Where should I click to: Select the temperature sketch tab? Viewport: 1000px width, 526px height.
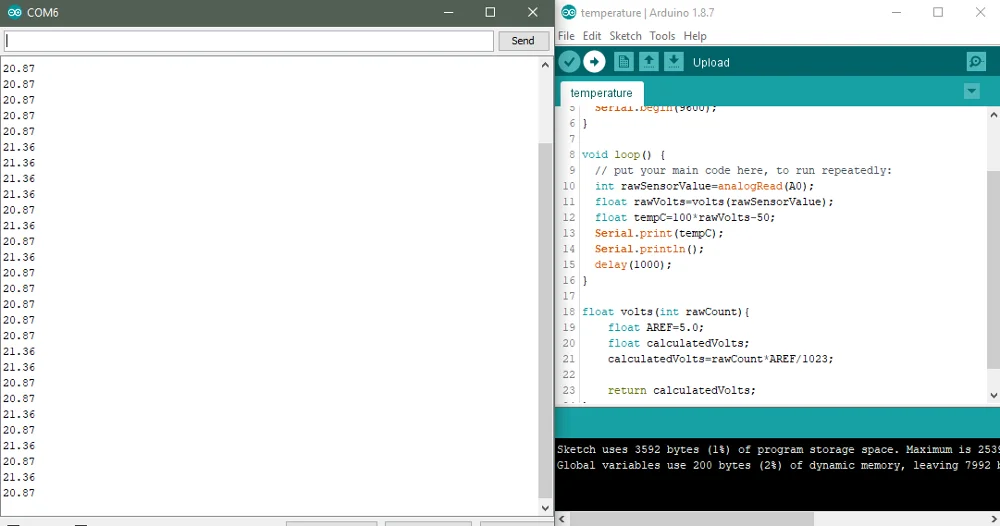point(601,93)
